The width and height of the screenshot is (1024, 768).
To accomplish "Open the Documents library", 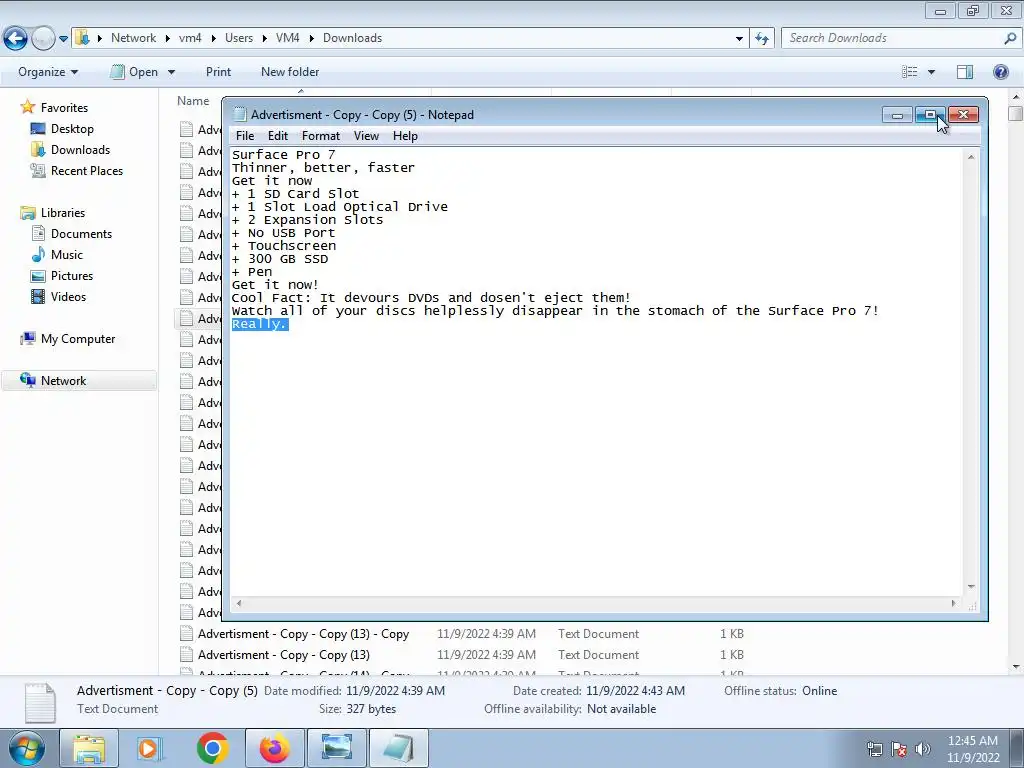I will [81, 234].
